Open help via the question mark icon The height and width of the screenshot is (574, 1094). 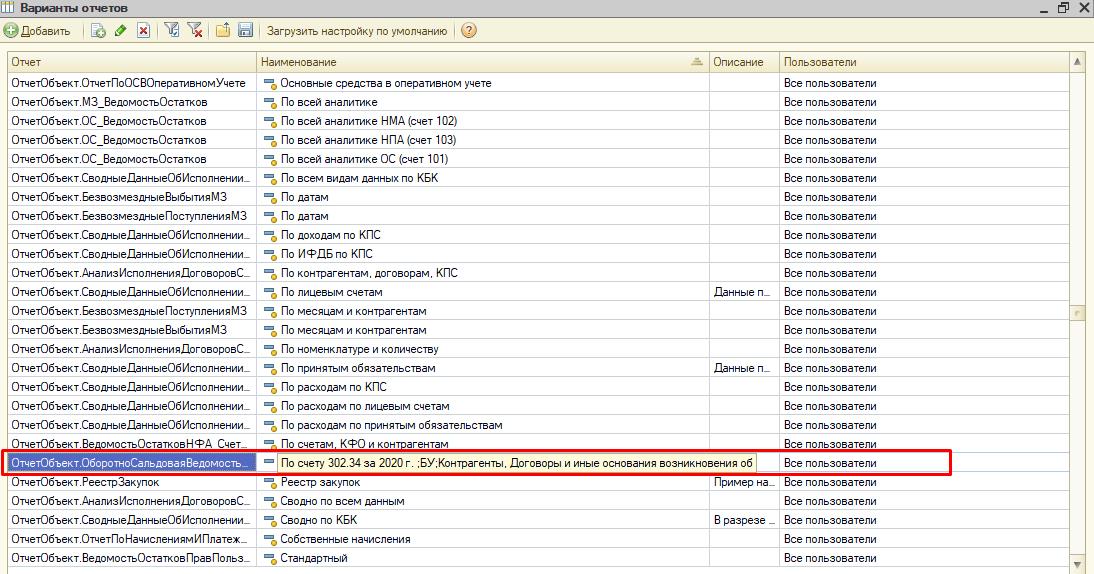(469, 31)
